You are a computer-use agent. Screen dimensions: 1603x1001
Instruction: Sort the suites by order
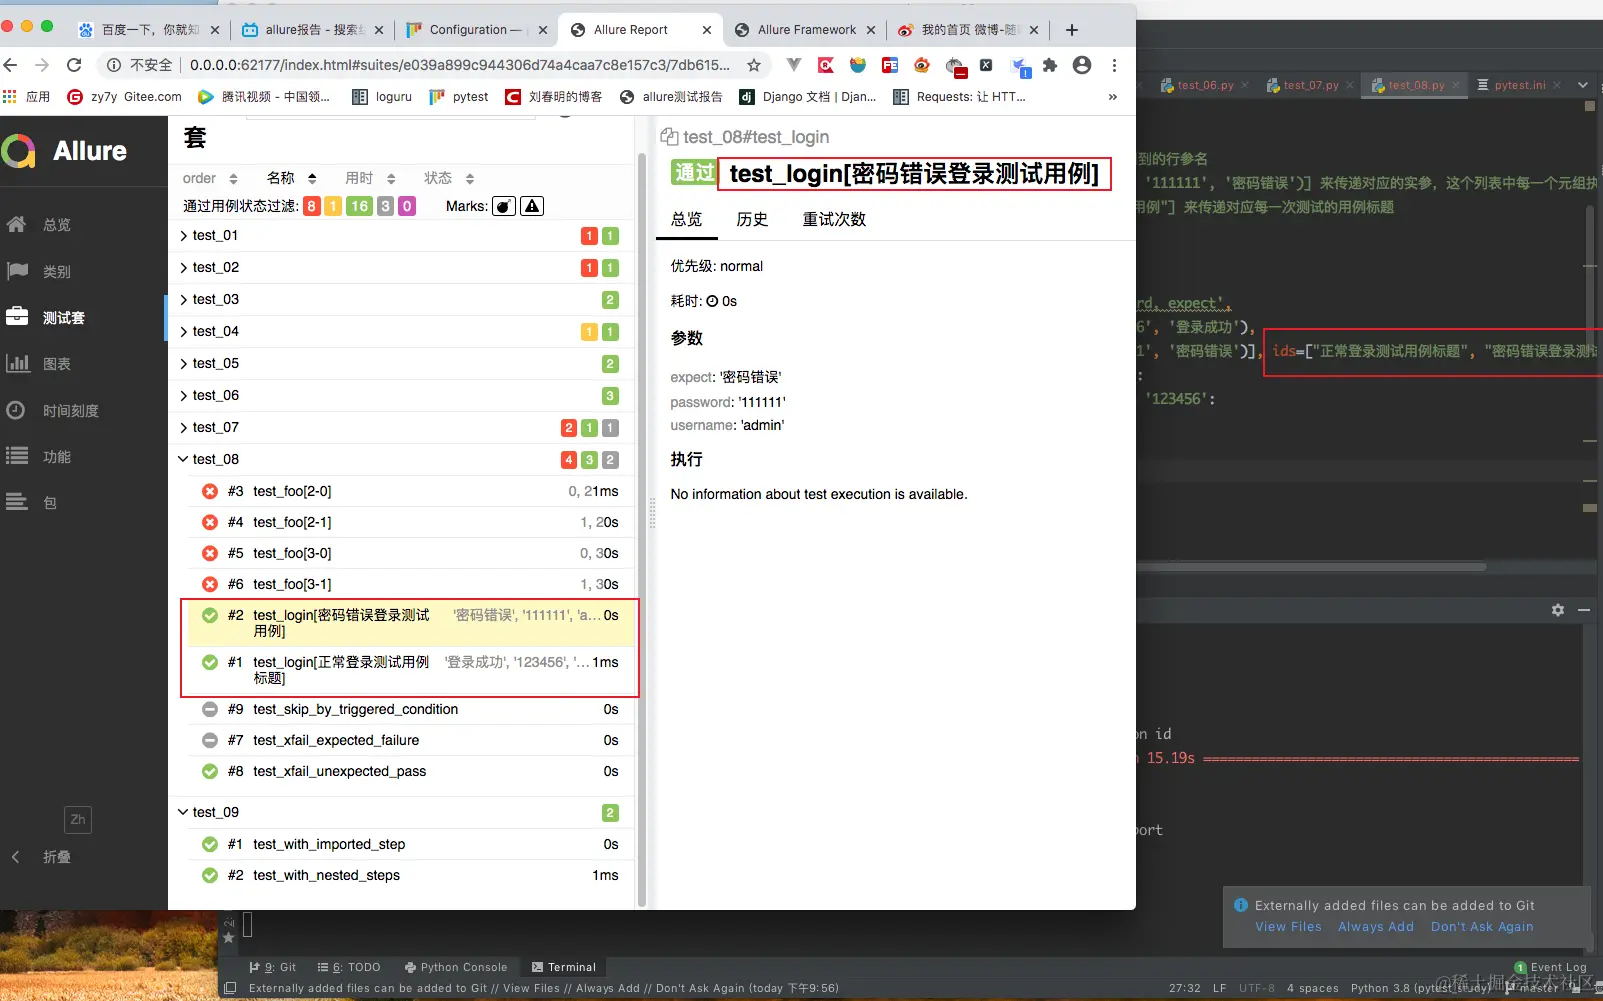(x=210, y=178)
